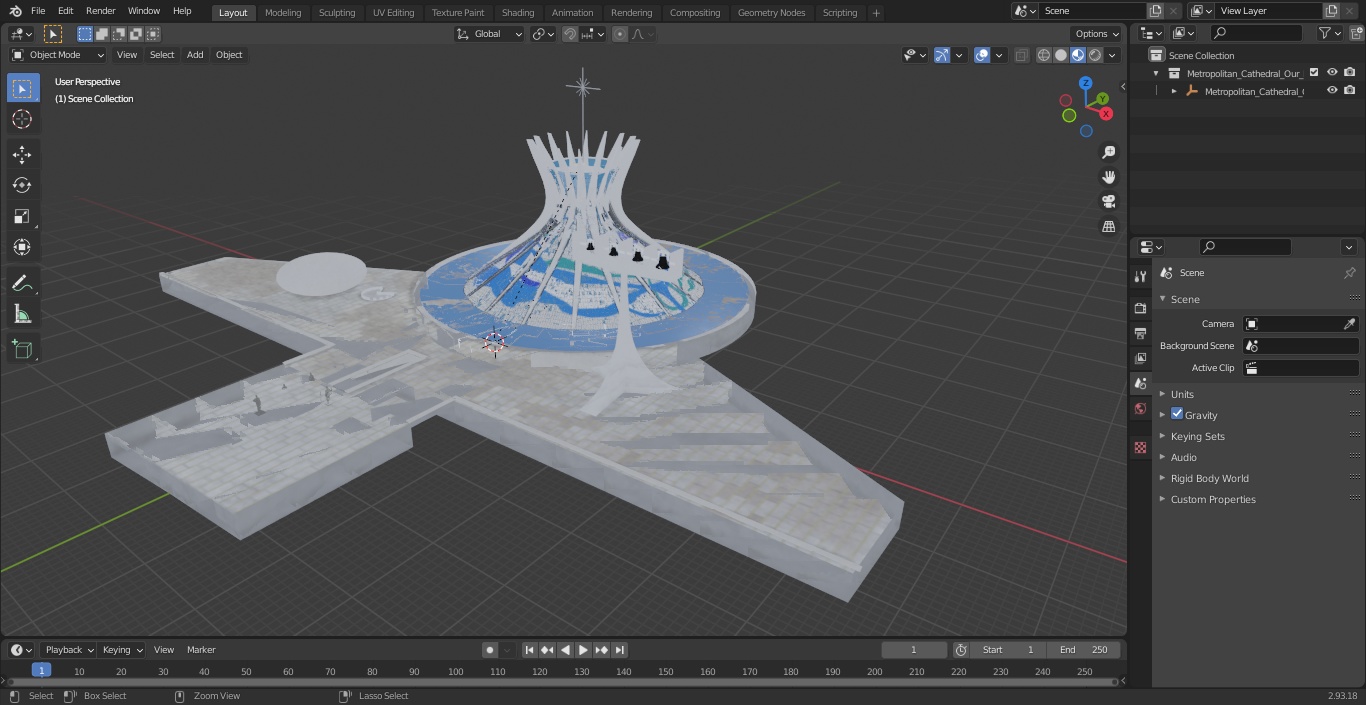Click the zoom viewport icon
Image resolution: width=1366 pixels, height=705 pixels.
click(x=1108, y=152)
